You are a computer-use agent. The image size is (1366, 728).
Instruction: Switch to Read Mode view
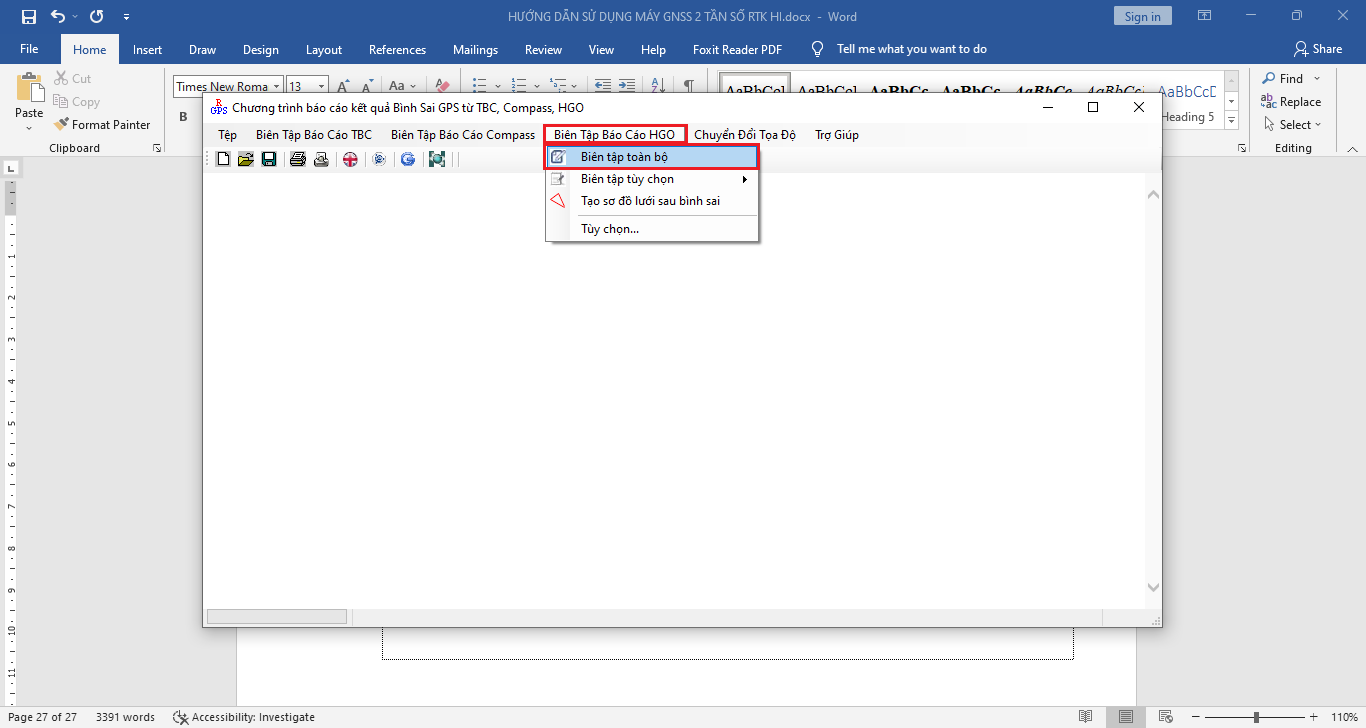click(1085, 717)
